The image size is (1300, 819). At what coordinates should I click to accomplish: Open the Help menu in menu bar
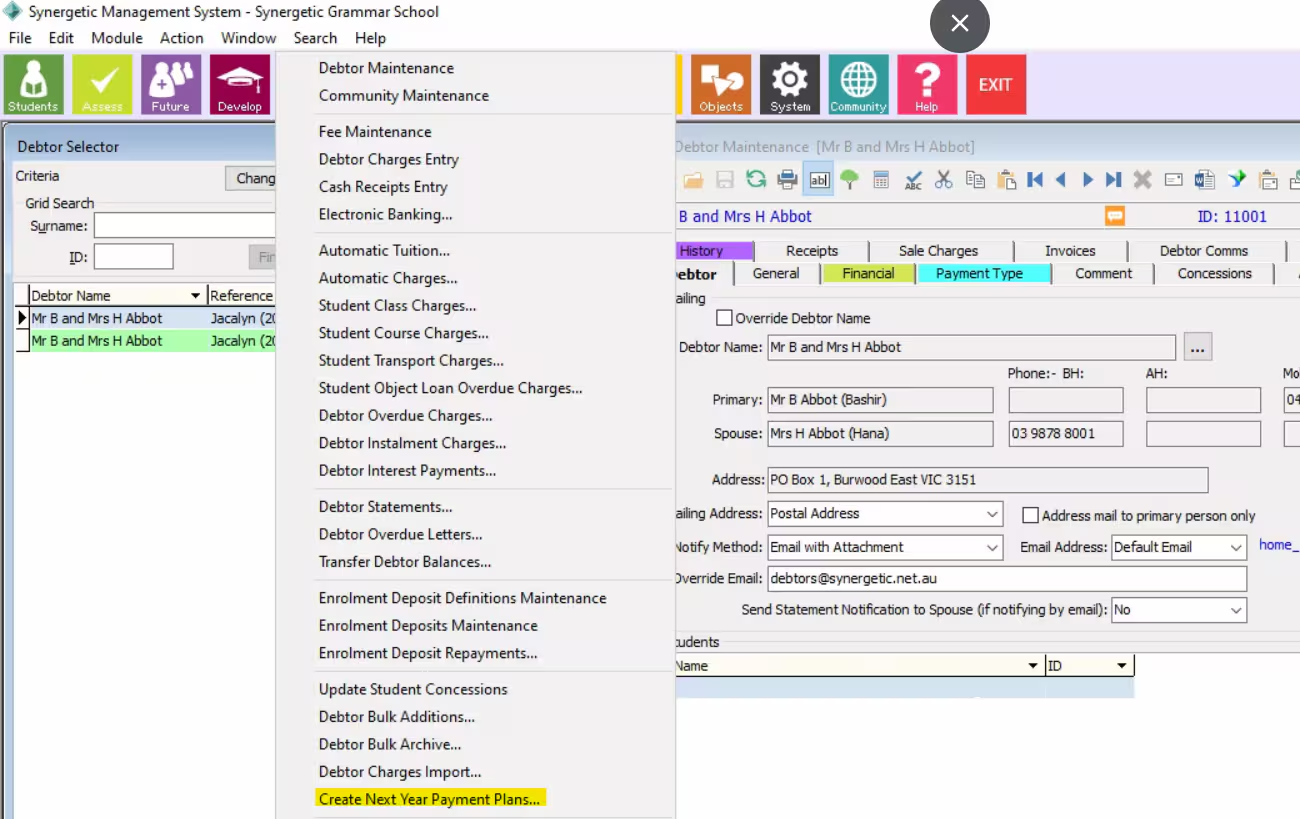370,38
